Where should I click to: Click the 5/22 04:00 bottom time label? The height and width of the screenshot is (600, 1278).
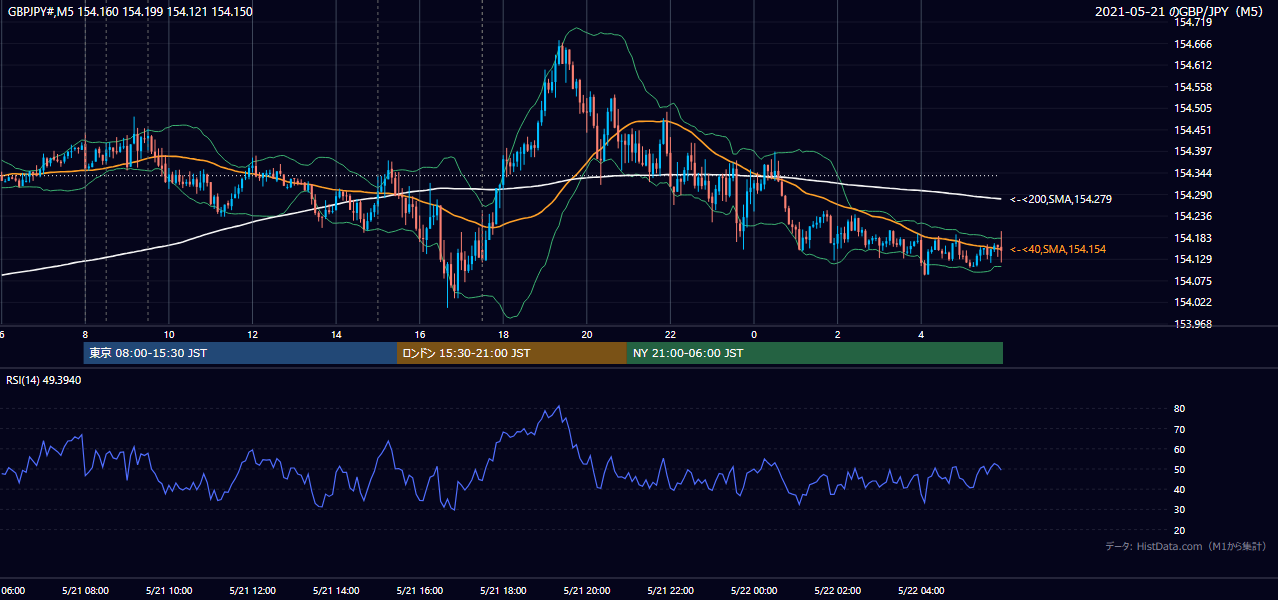pyautogui.click(x=922, y=590)
